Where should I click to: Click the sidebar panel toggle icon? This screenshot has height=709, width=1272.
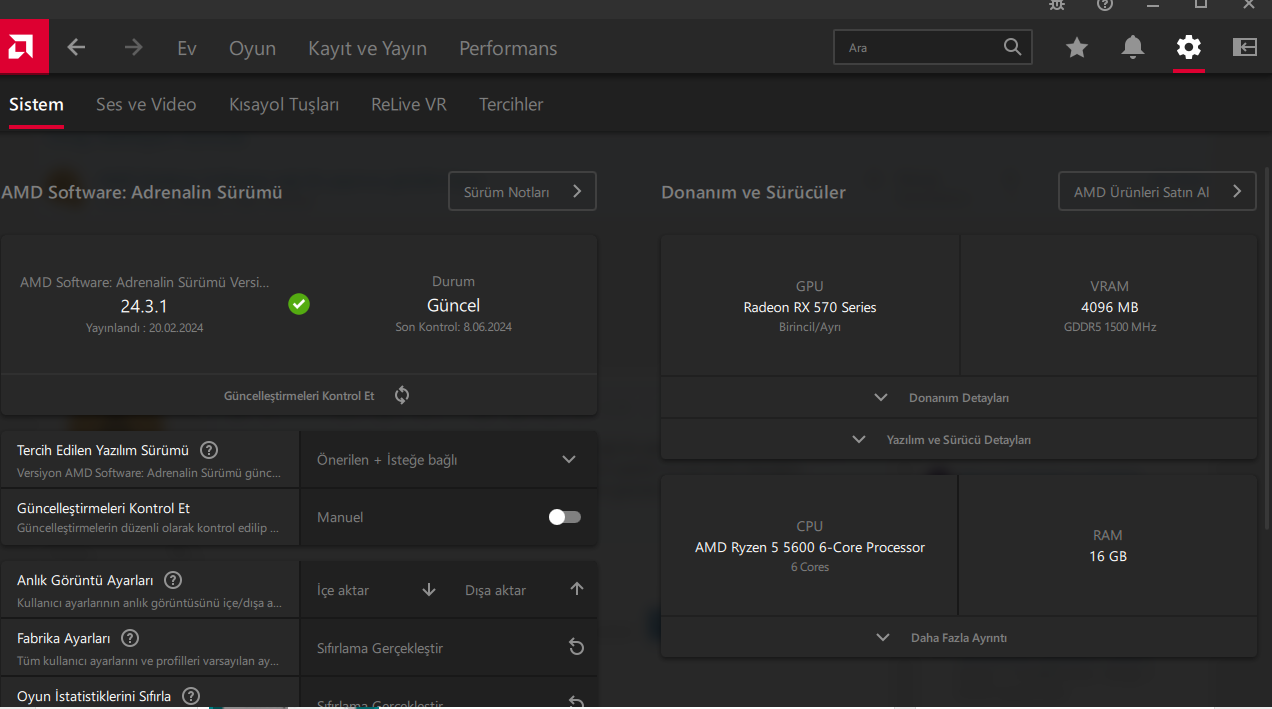1245,47
